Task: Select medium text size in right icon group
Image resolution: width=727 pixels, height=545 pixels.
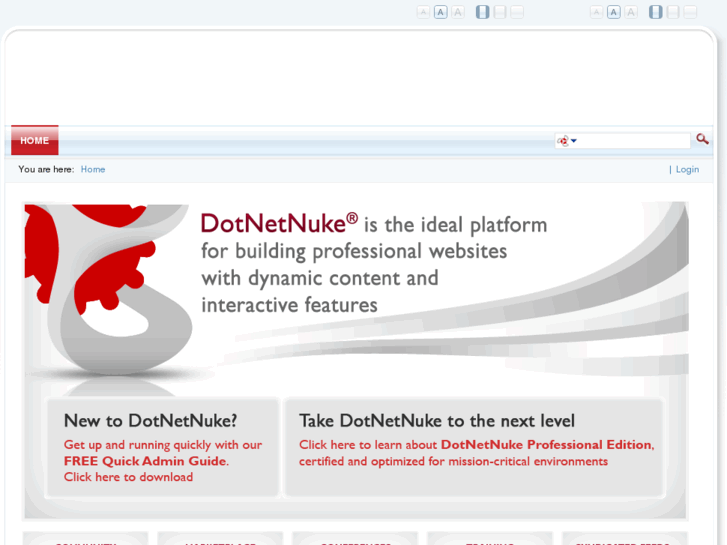Action: [x=613, y=12]
